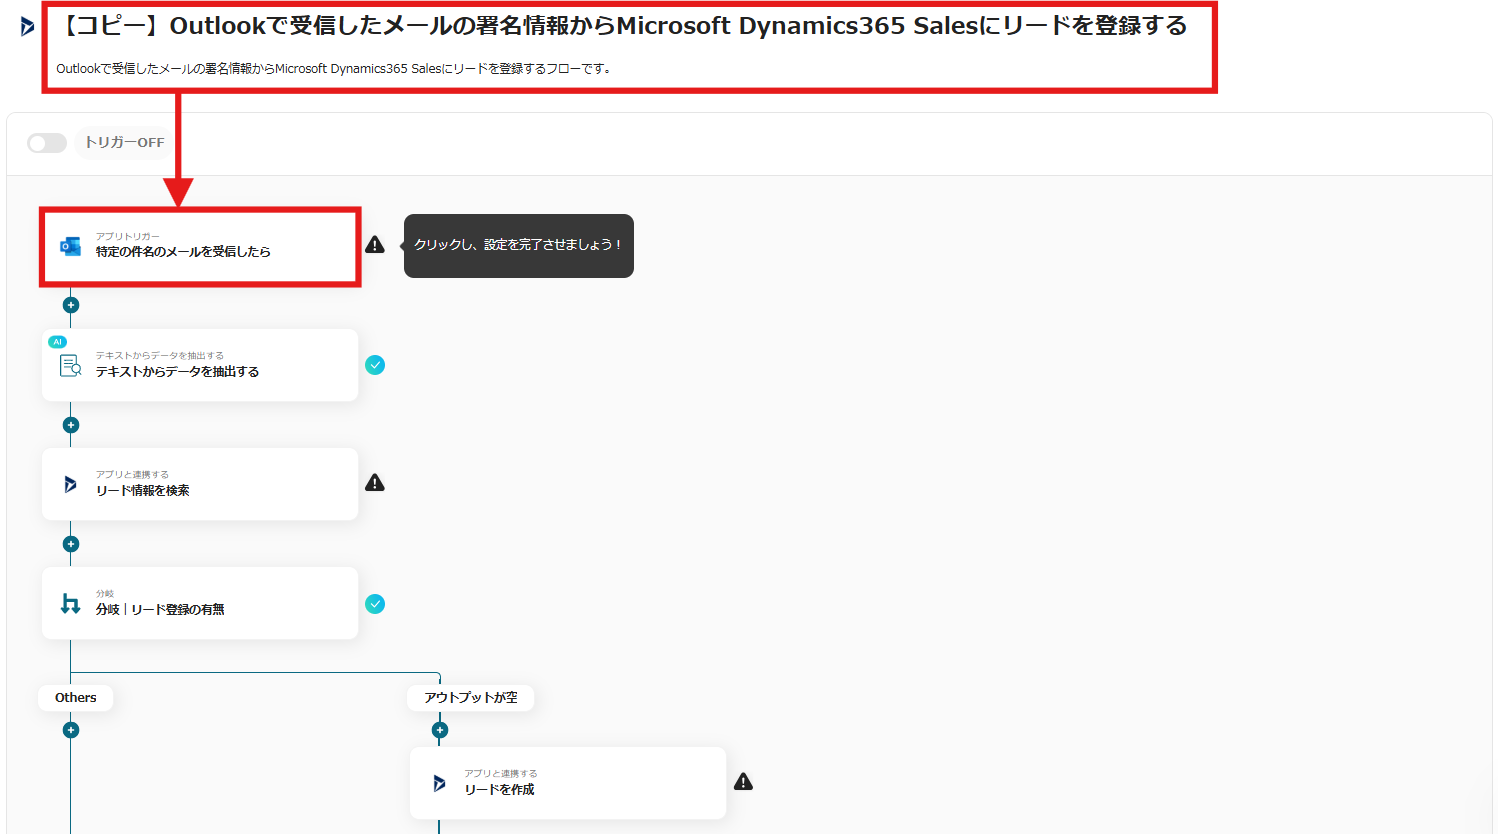This screenshot has height=834, width=1498.
Task: Click the Dynamics icon on リード情報を検索 step
Action: click(70, 484)
